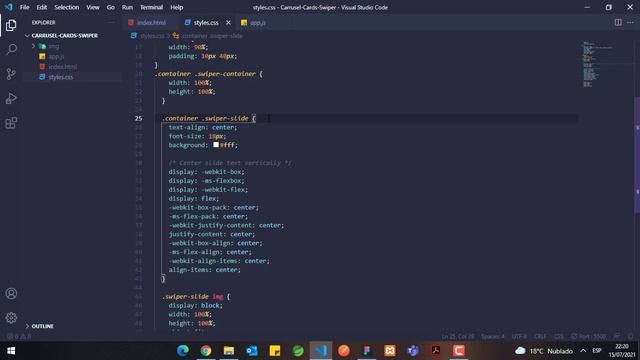Select the styles.css editor tab

coord(206,22)
